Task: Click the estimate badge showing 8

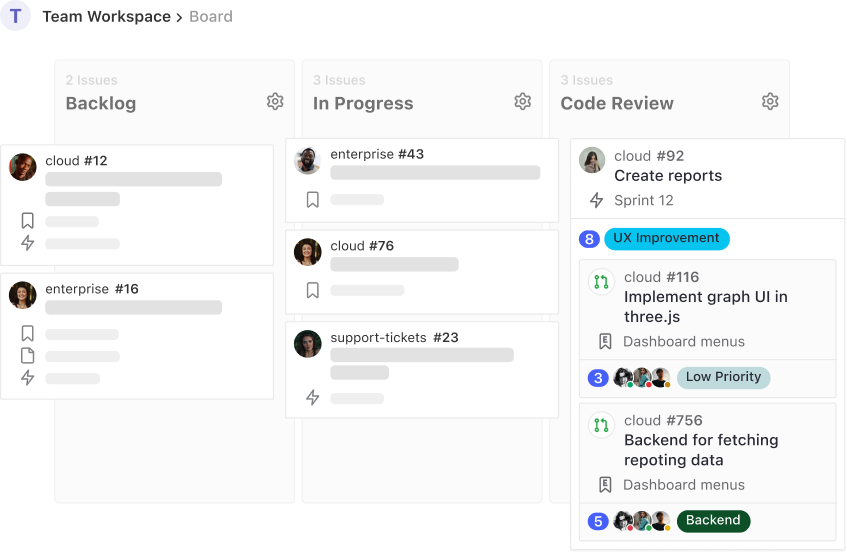Action: 589,239
